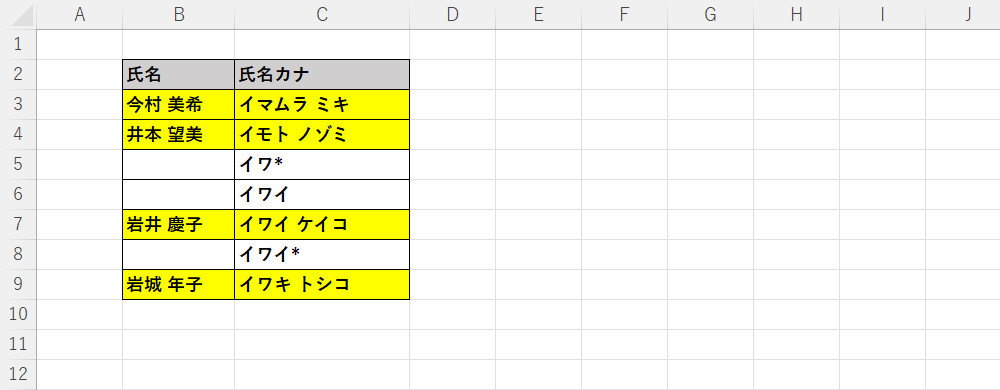Select column B header
Viewport: 1000px width, 390px height.
(179, 15)
